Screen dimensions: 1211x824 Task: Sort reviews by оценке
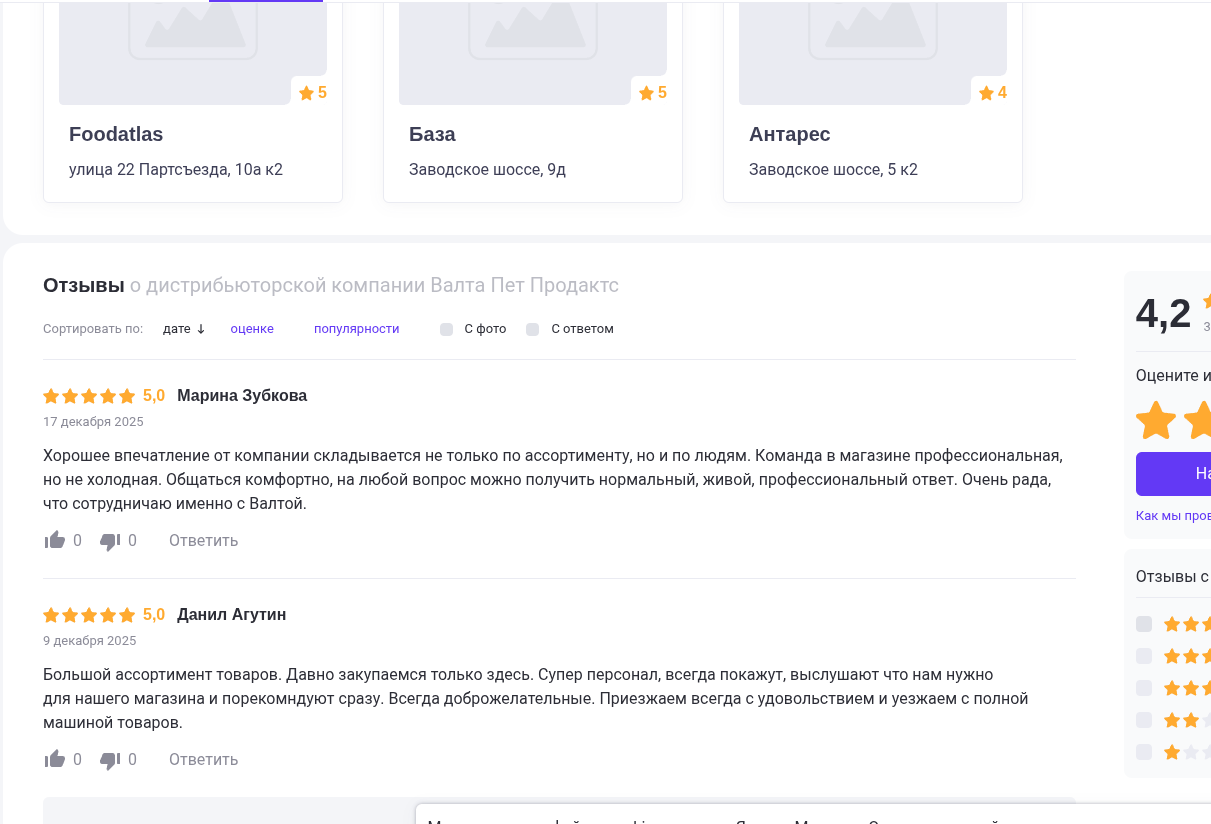(252, 329)
